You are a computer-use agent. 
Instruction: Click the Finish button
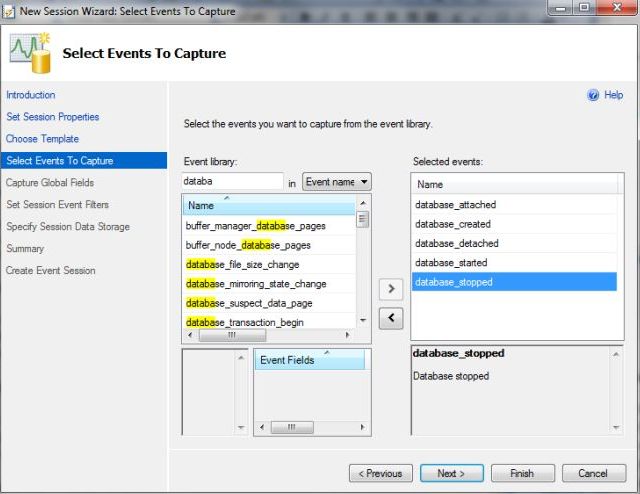523,474
